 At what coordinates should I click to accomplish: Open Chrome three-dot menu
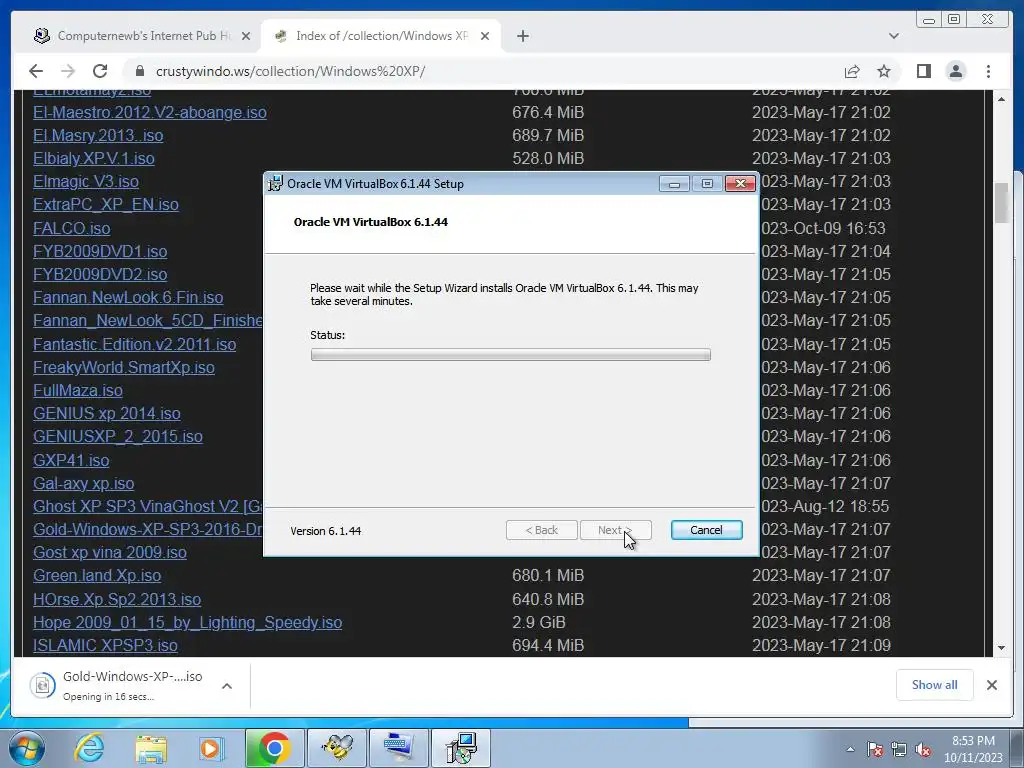(x=988, y=71)
